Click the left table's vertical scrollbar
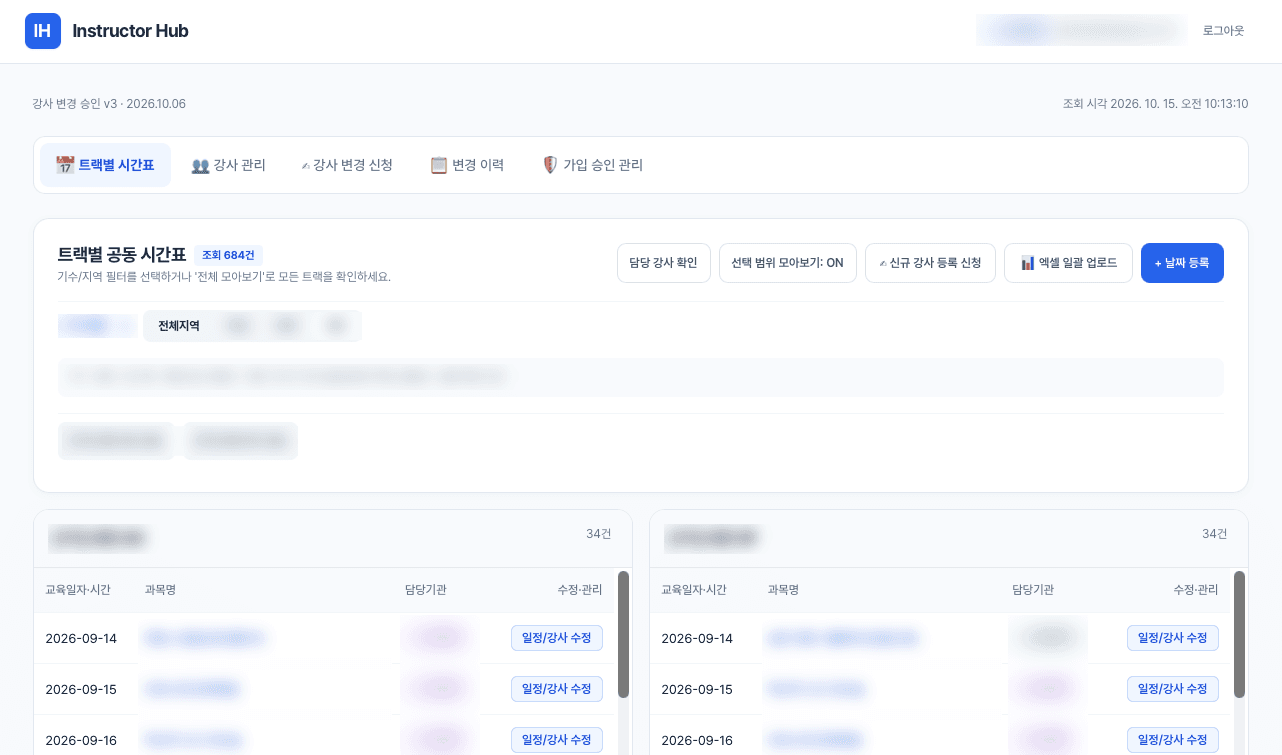Viewport: 1282px width, 755px height. [623, 634]
